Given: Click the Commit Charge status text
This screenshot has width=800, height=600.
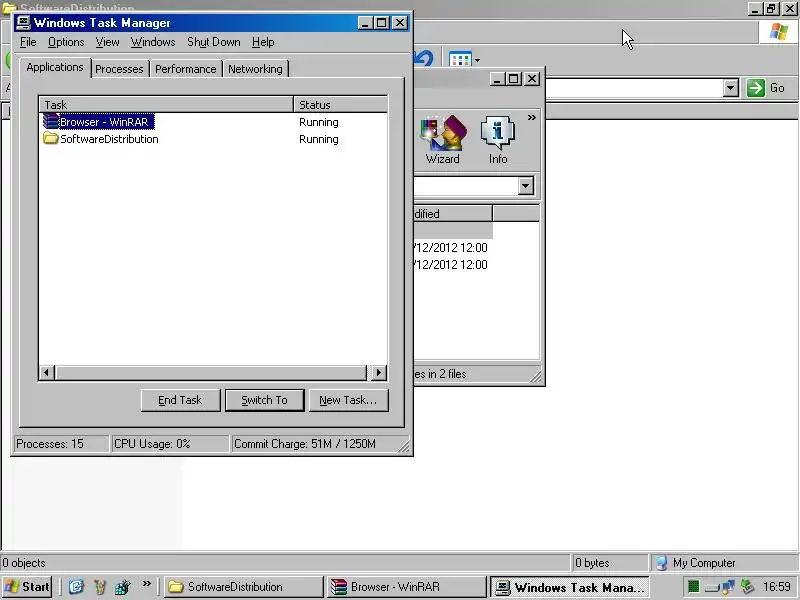Looking at the screenshot, I should 305,444.
